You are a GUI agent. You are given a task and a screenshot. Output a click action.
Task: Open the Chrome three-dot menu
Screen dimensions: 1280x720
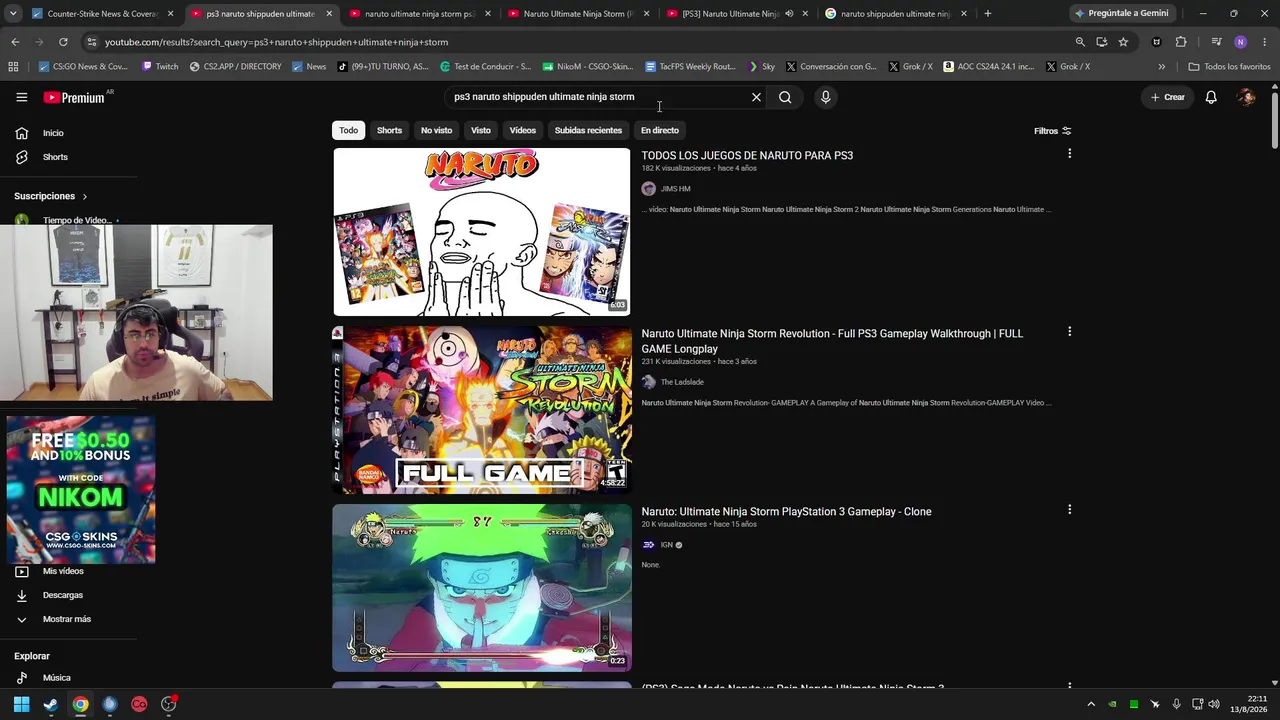(x=1264, y=42)
